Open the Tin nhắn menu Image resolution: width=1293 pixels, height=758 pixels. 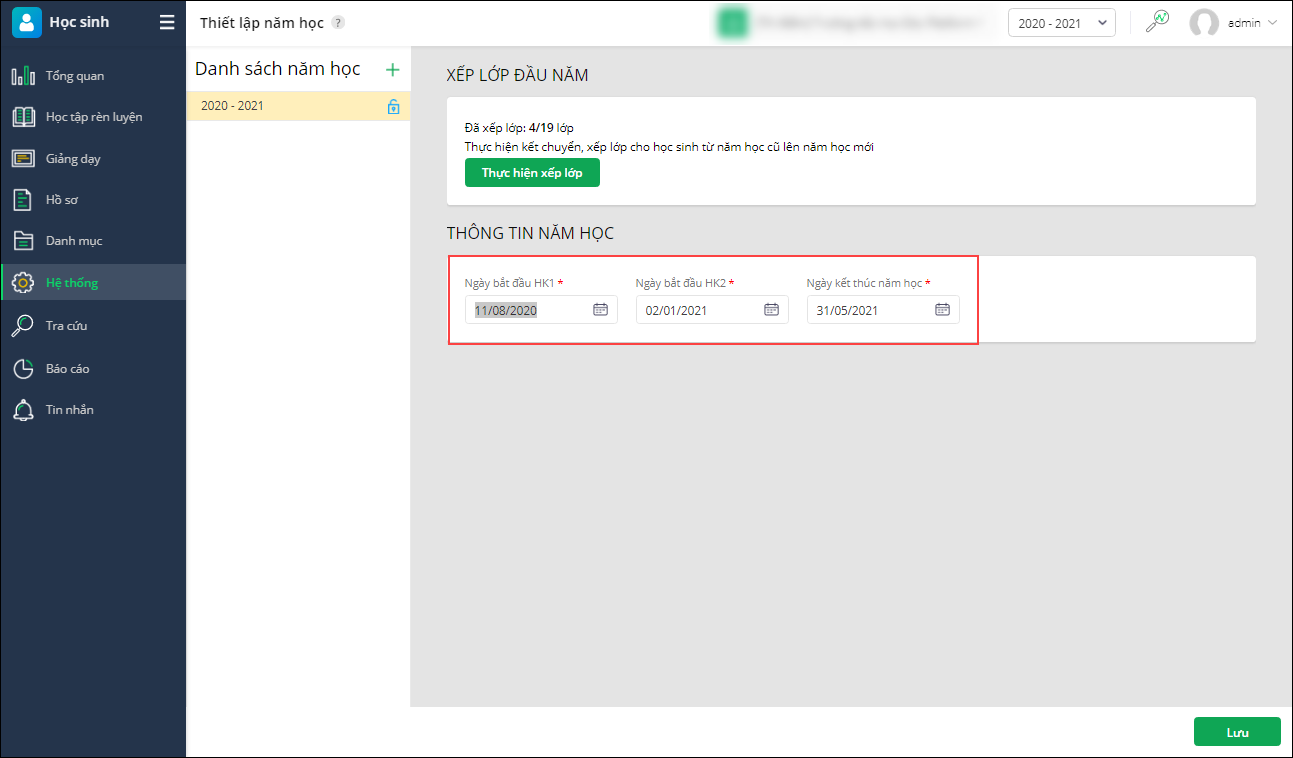click(x=93, y=410)
